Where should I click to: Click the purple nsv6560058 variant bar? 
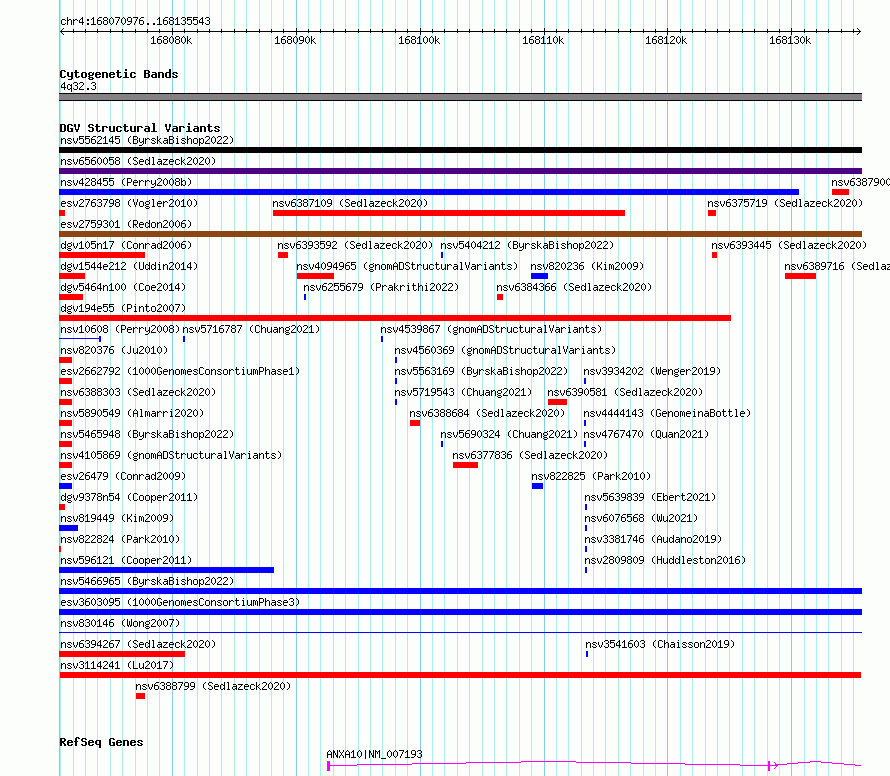[460, 171]
